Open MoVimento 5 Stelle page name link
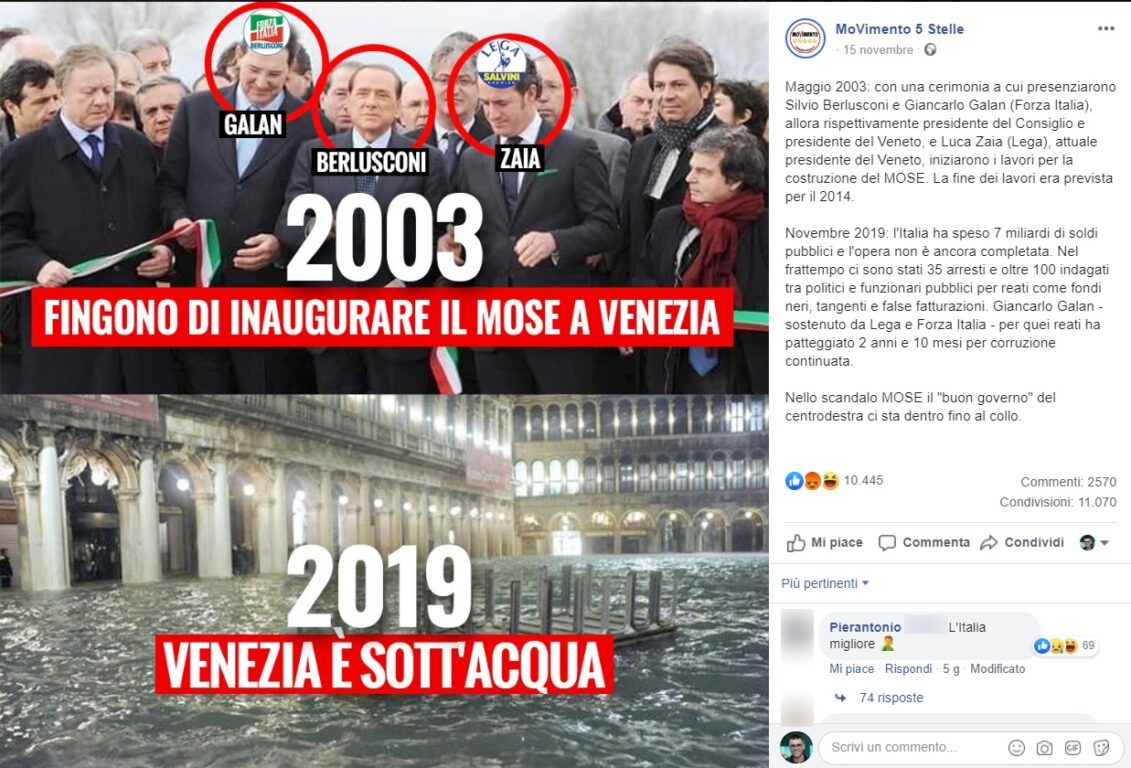This screenshot has width=1131, height=768. click(899, 29)
